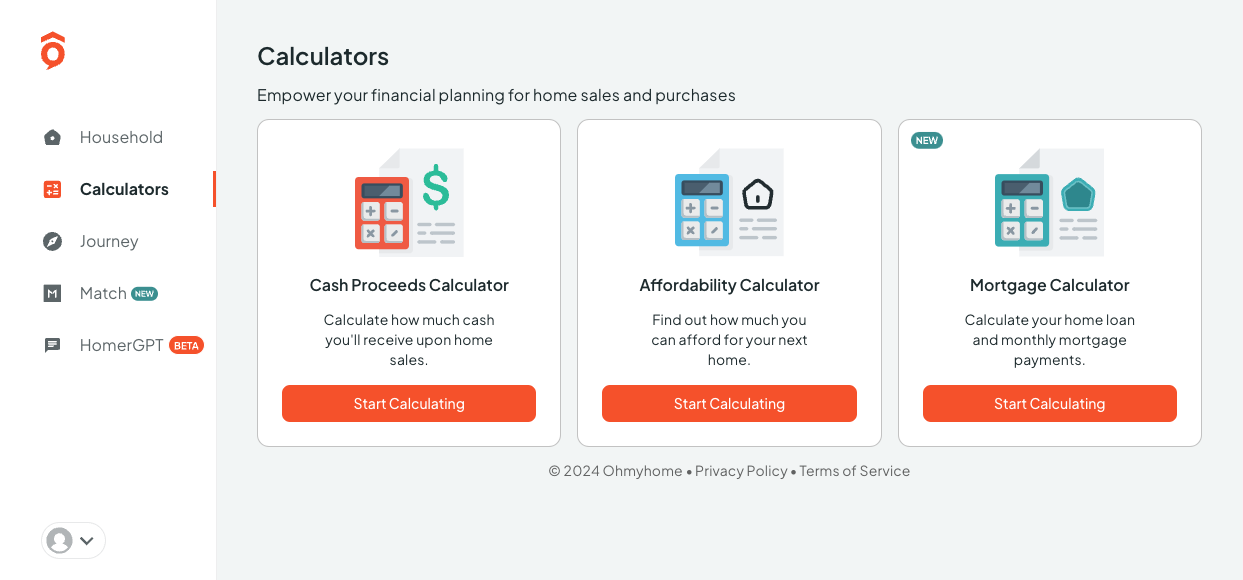Viewport: 1243px width, 580px height.
Task: Click the Ohmyhome logo icon
Action: point(53,51)
